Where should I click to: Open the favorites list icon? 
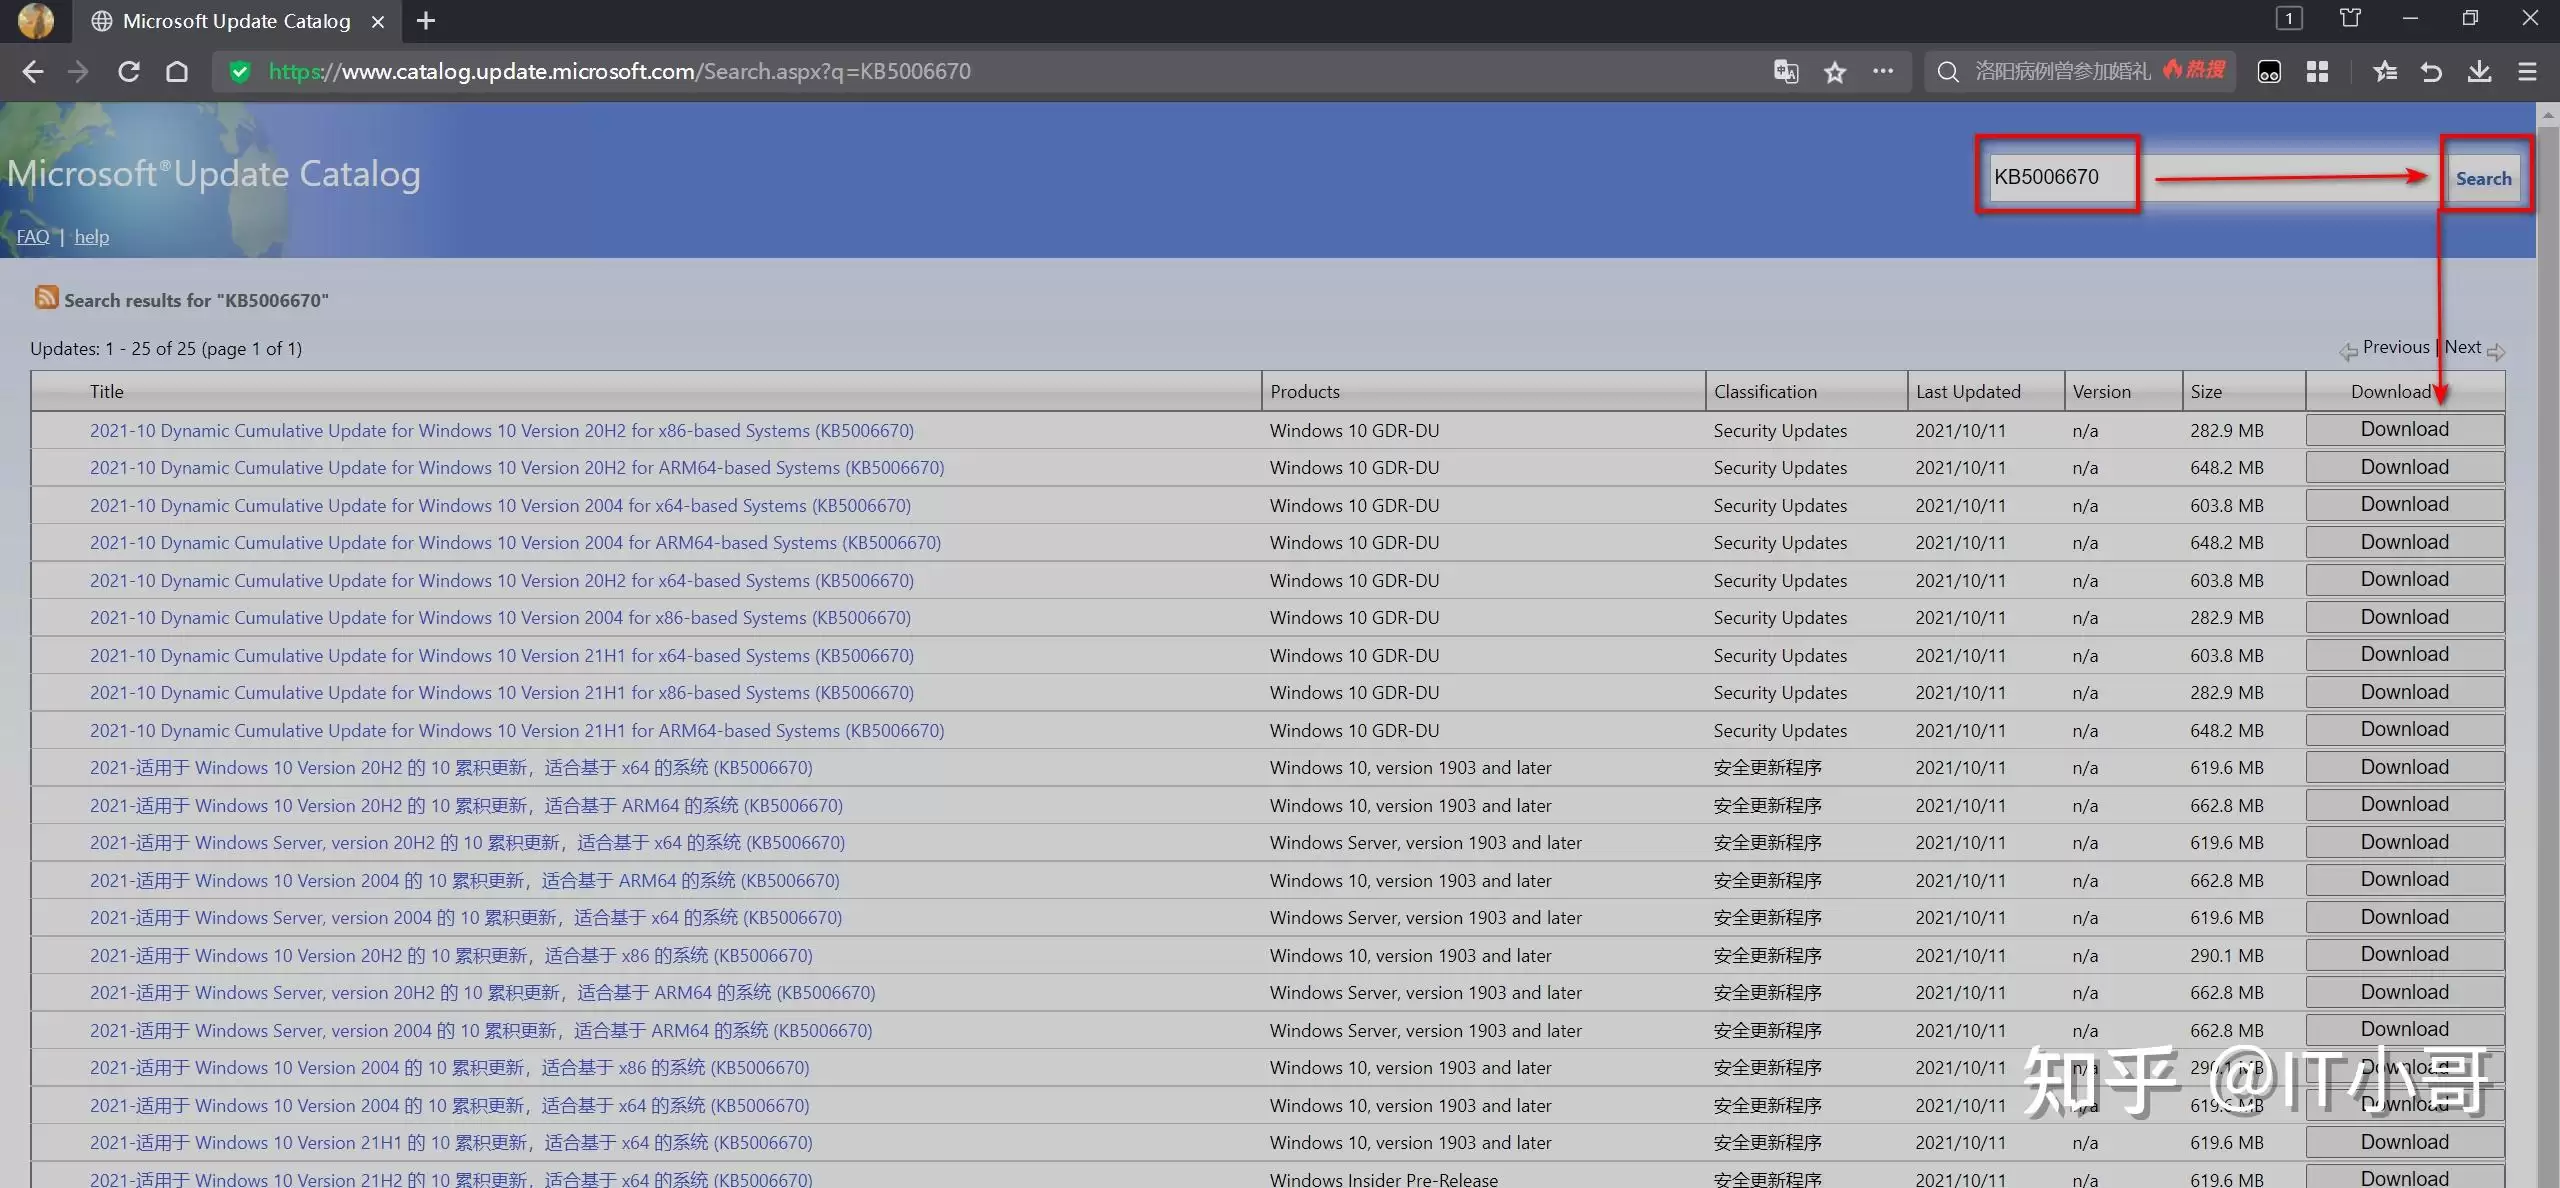[x=2384, y=72]
